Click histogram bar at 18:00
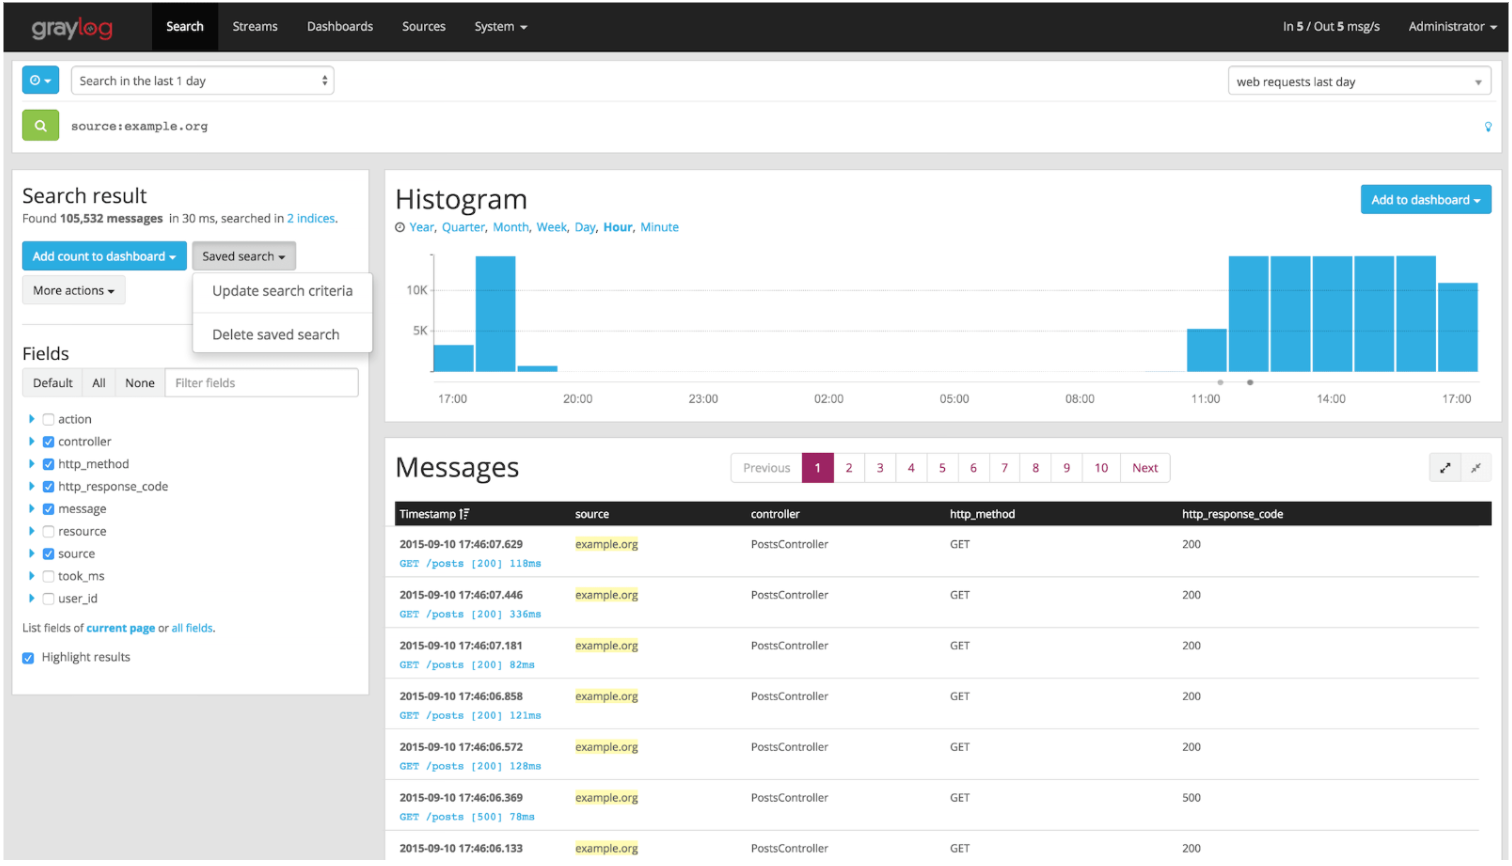 [x=495, y=313]
